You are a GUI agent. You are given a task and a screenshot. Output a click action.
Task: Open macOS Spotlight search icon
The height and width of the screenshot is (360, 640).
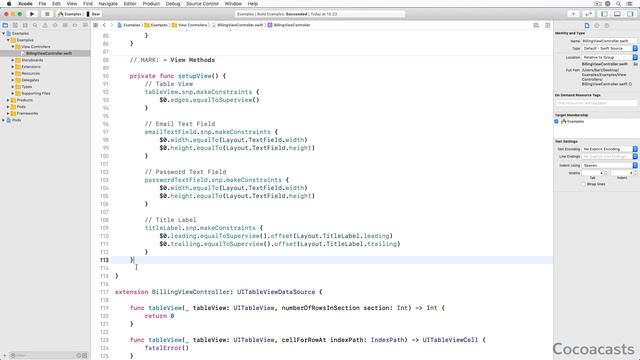coord(619,4)
